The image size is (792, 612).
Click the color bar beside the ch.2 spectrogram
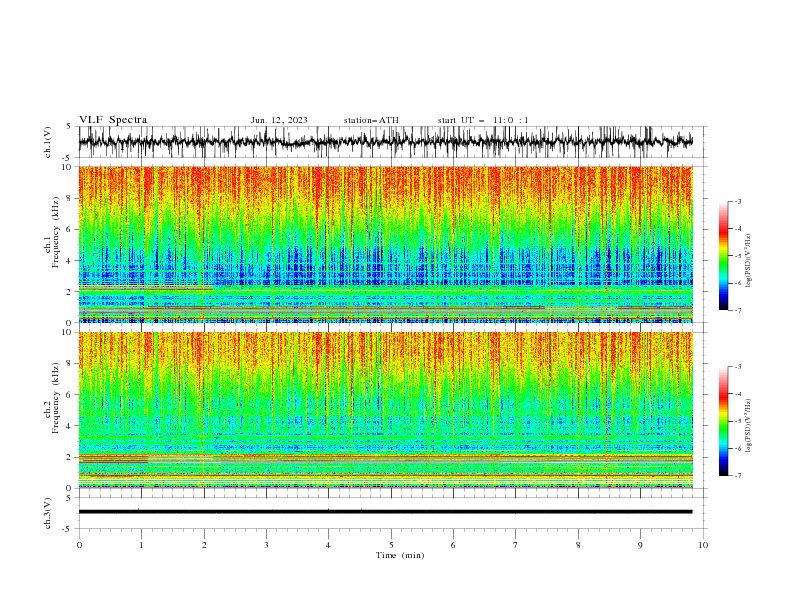(723, 421)
